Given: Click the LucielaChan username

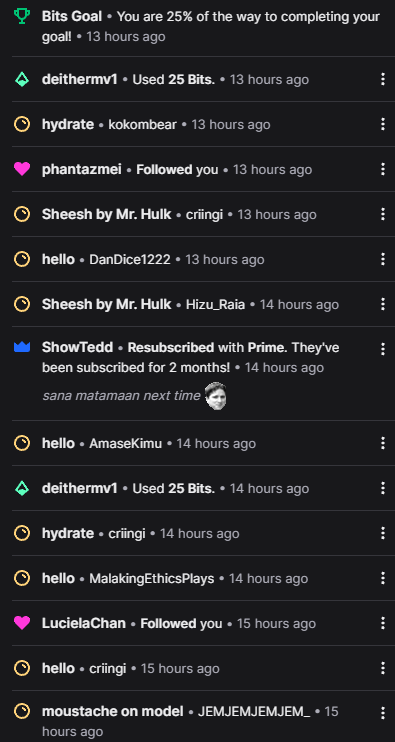Looking at the screenshot, I should point(84,623).
